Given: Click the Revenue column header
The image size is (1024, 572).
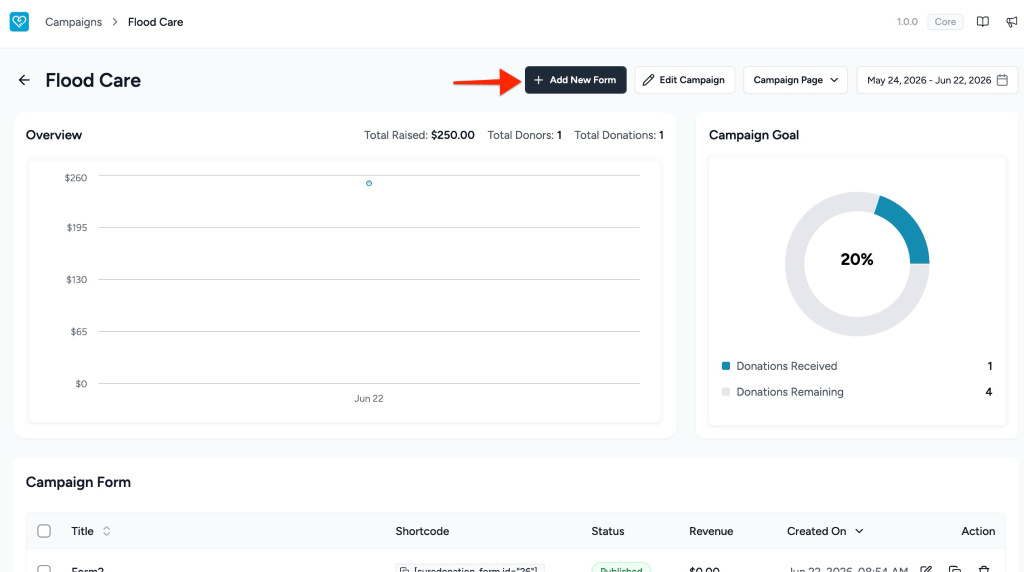Looking at the screenshot, I should coord(711,531).
